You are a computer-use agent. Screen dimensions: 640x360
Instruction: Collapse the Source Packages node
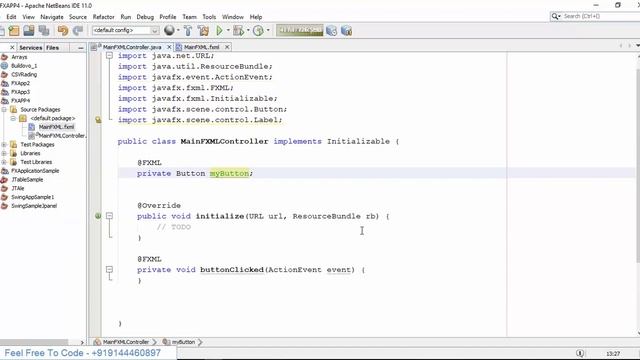click(x=4, y=109)
